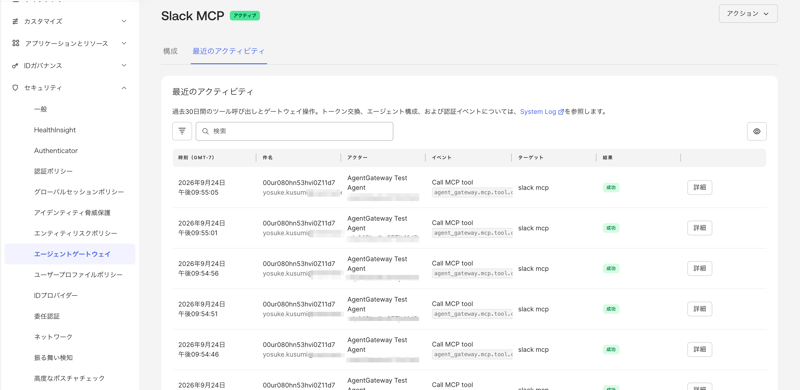Screen dimensions: 800x390
Task: Click the magnifier icon in search box
Action: pyautogui.click(x=206, y=131)
